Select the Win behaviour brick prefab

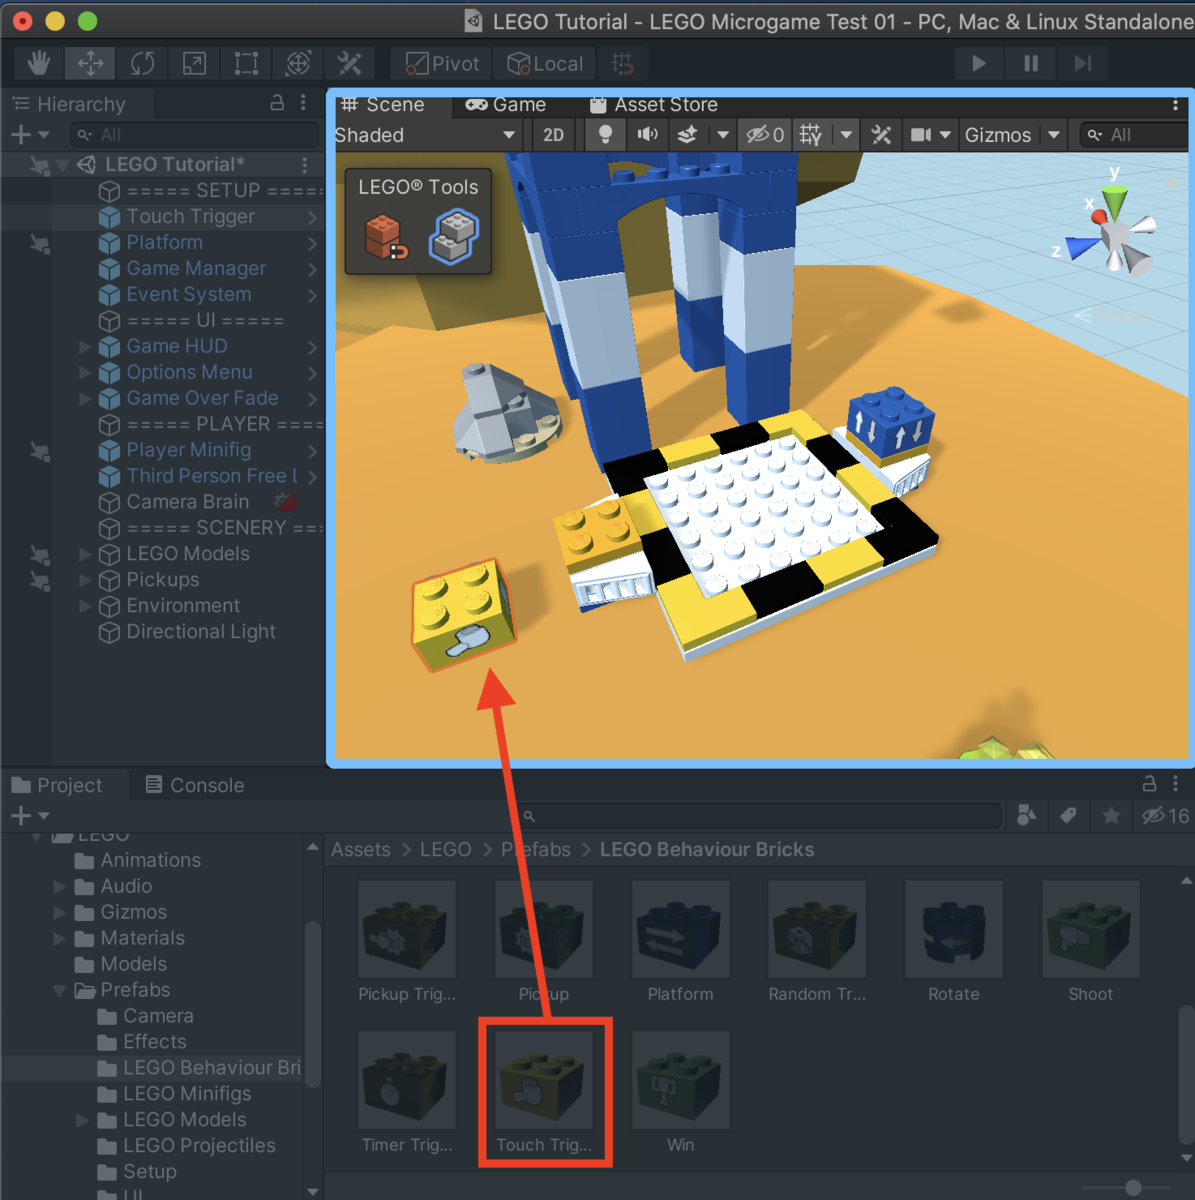[x=680, y=1093]
